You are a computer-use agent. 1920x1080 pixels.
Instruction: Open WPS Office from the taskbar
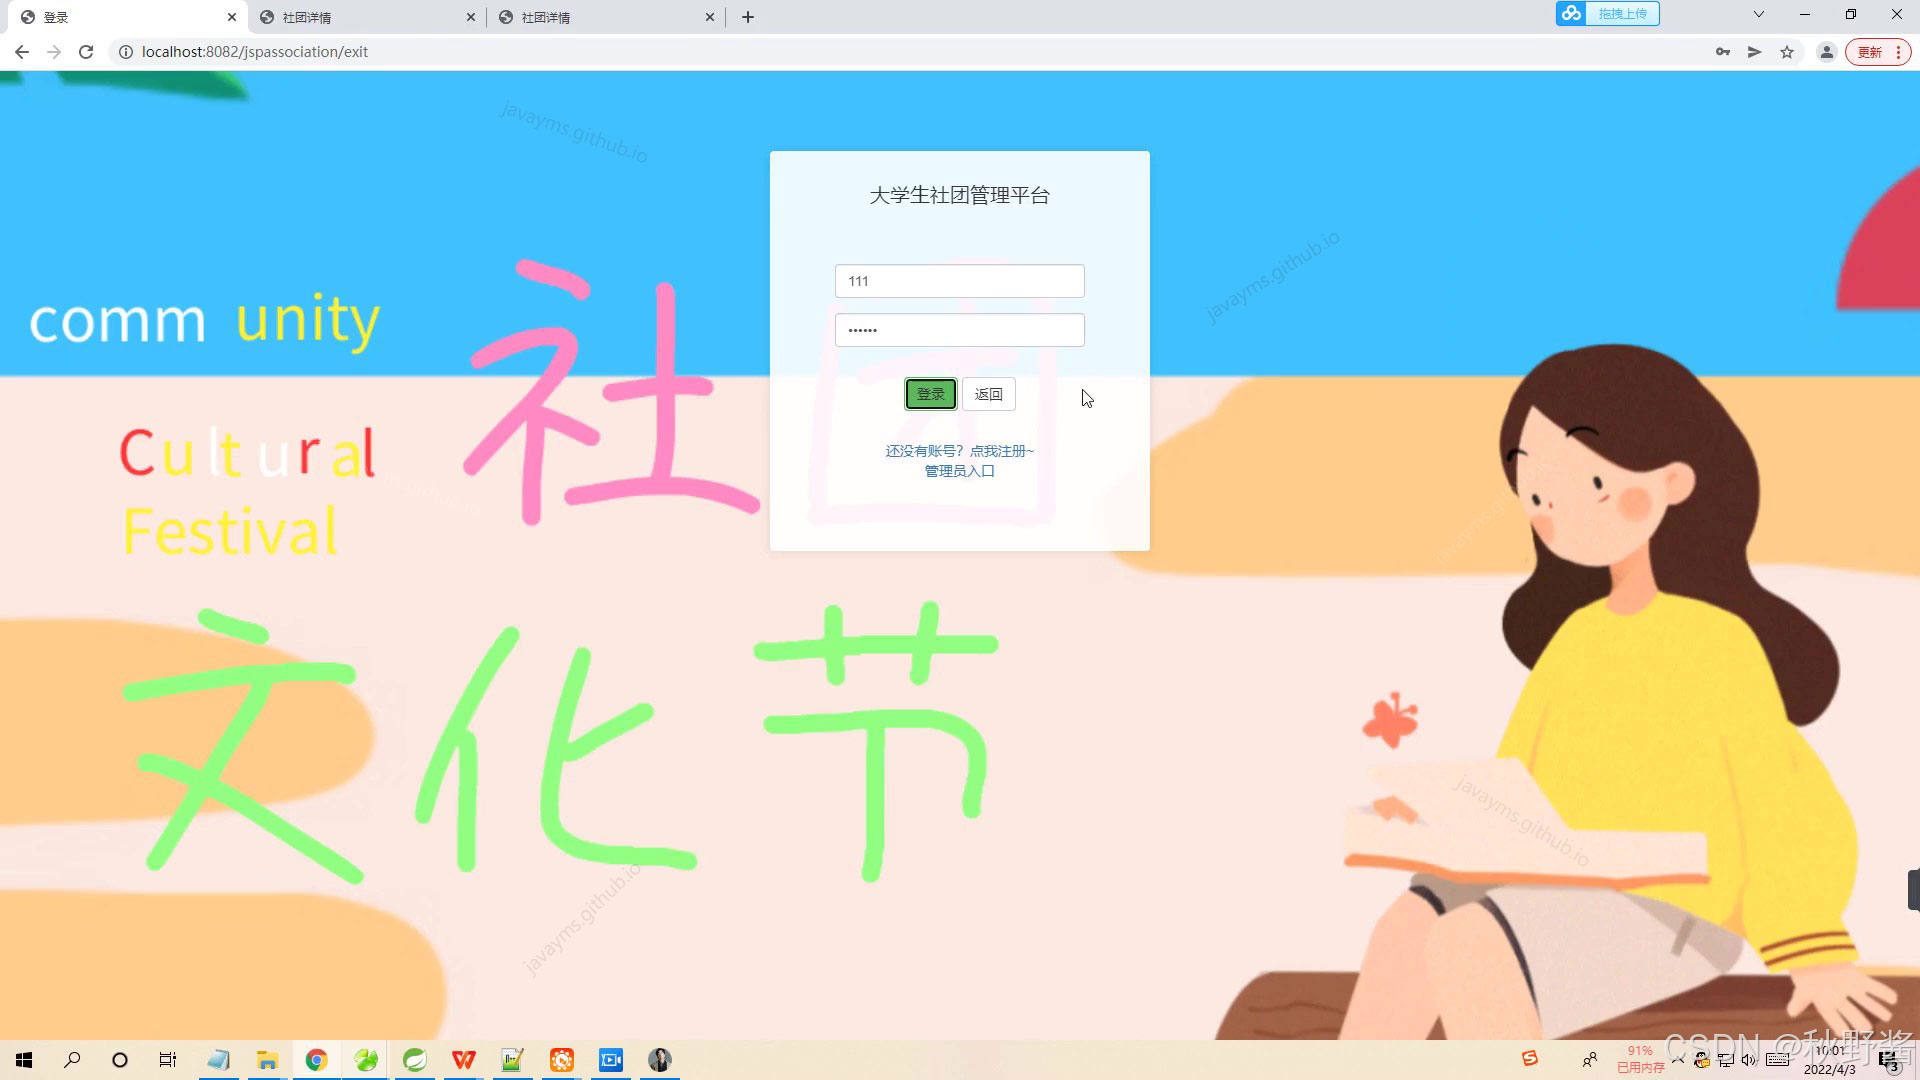point(464,1059)
